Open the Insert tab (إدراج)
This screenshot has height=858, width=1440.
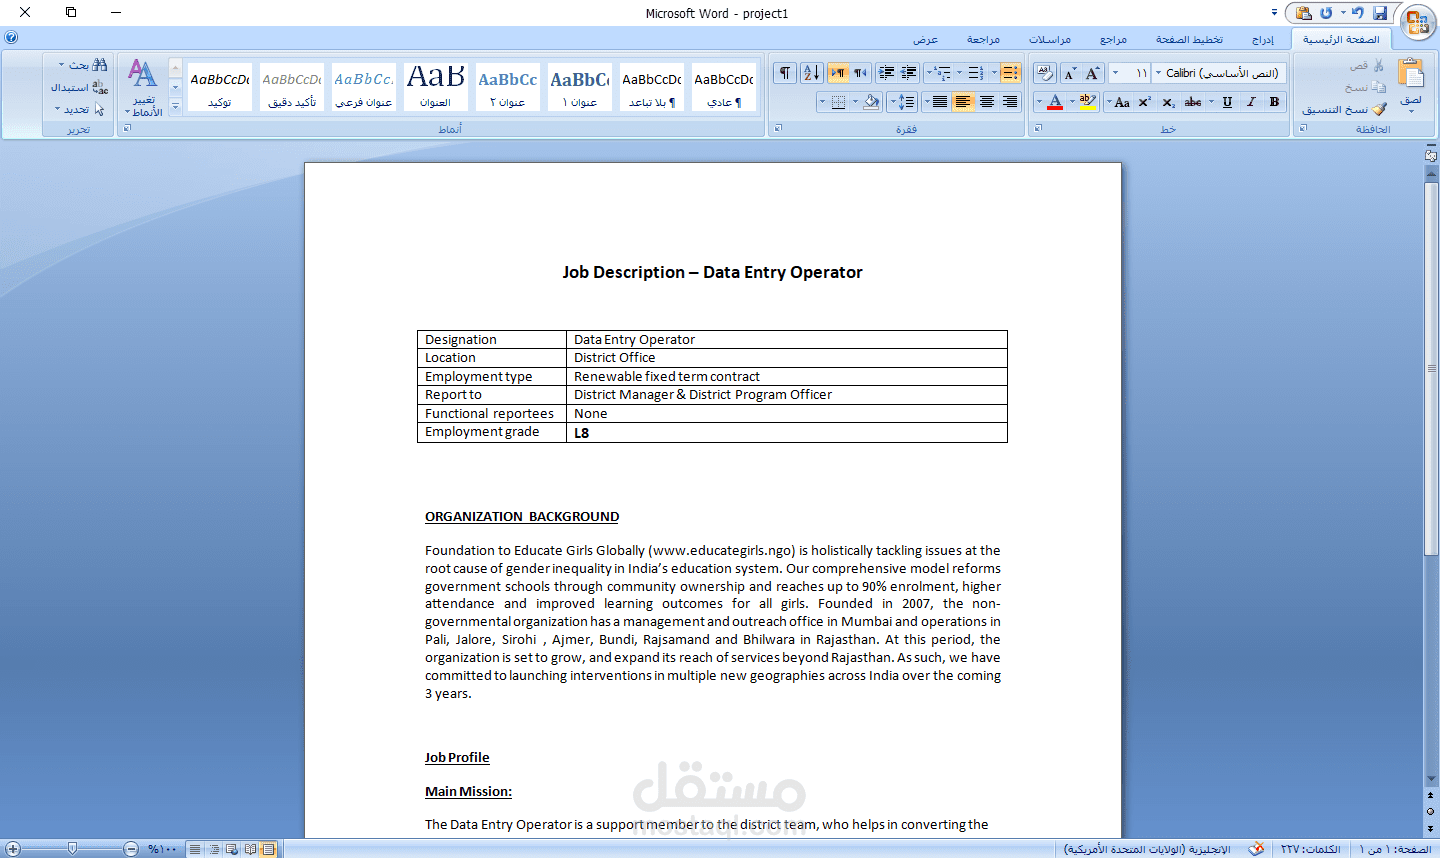pos(1263,39)
